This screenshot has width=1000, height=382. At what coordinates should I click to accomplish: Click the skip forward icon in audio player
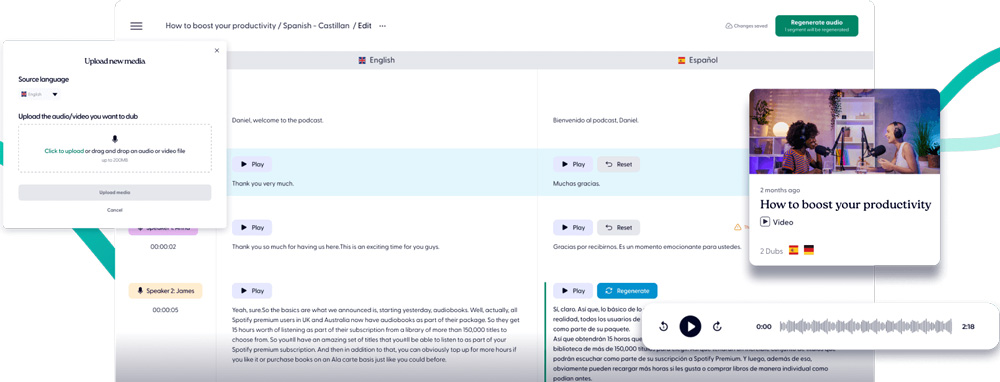[x=717, y=327]
